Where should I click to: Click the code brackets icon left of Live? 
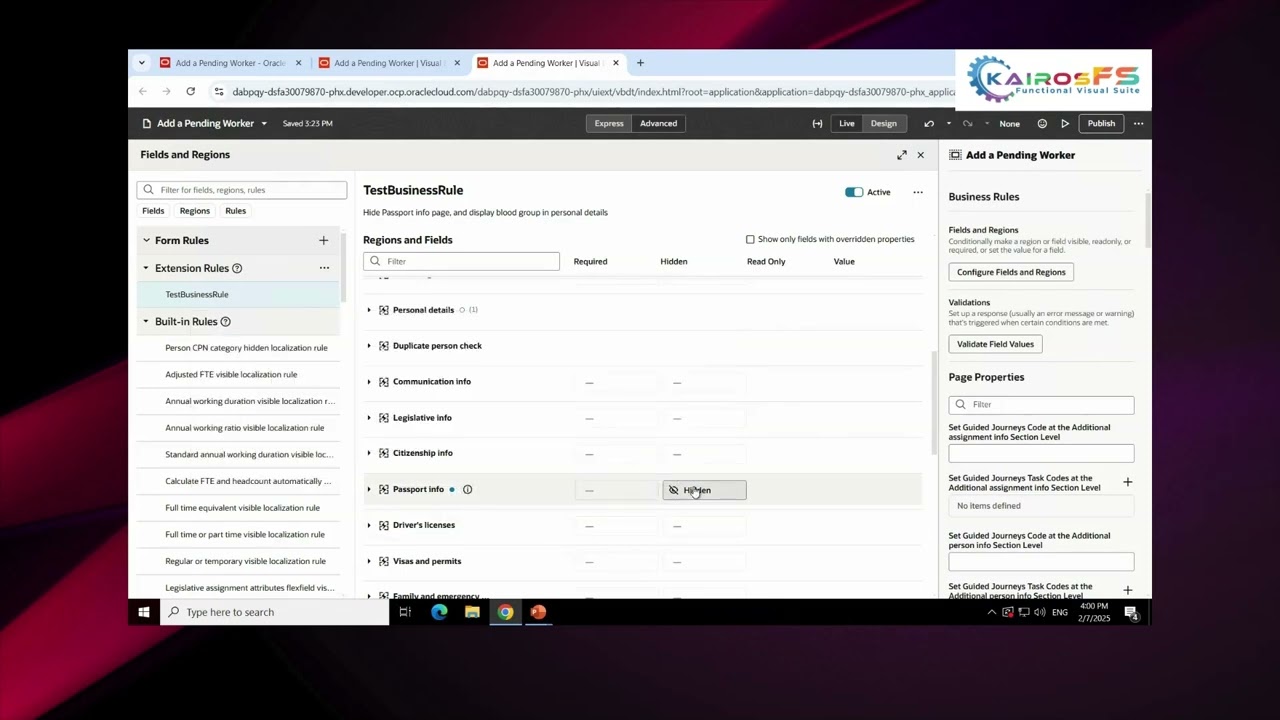(817, 123)
